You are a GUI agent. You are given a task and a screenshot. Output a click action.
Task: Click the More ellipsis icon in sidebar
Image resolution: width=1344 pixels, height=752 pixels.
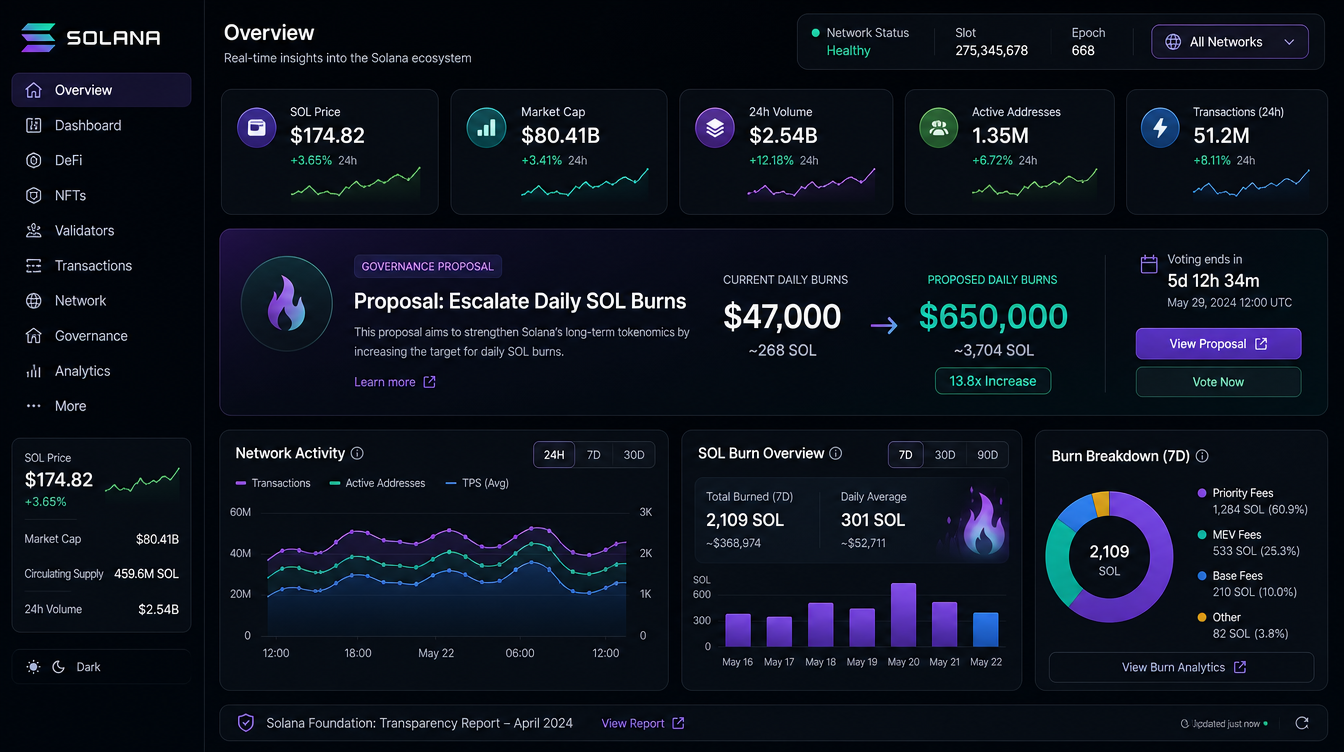coord(34,406)
